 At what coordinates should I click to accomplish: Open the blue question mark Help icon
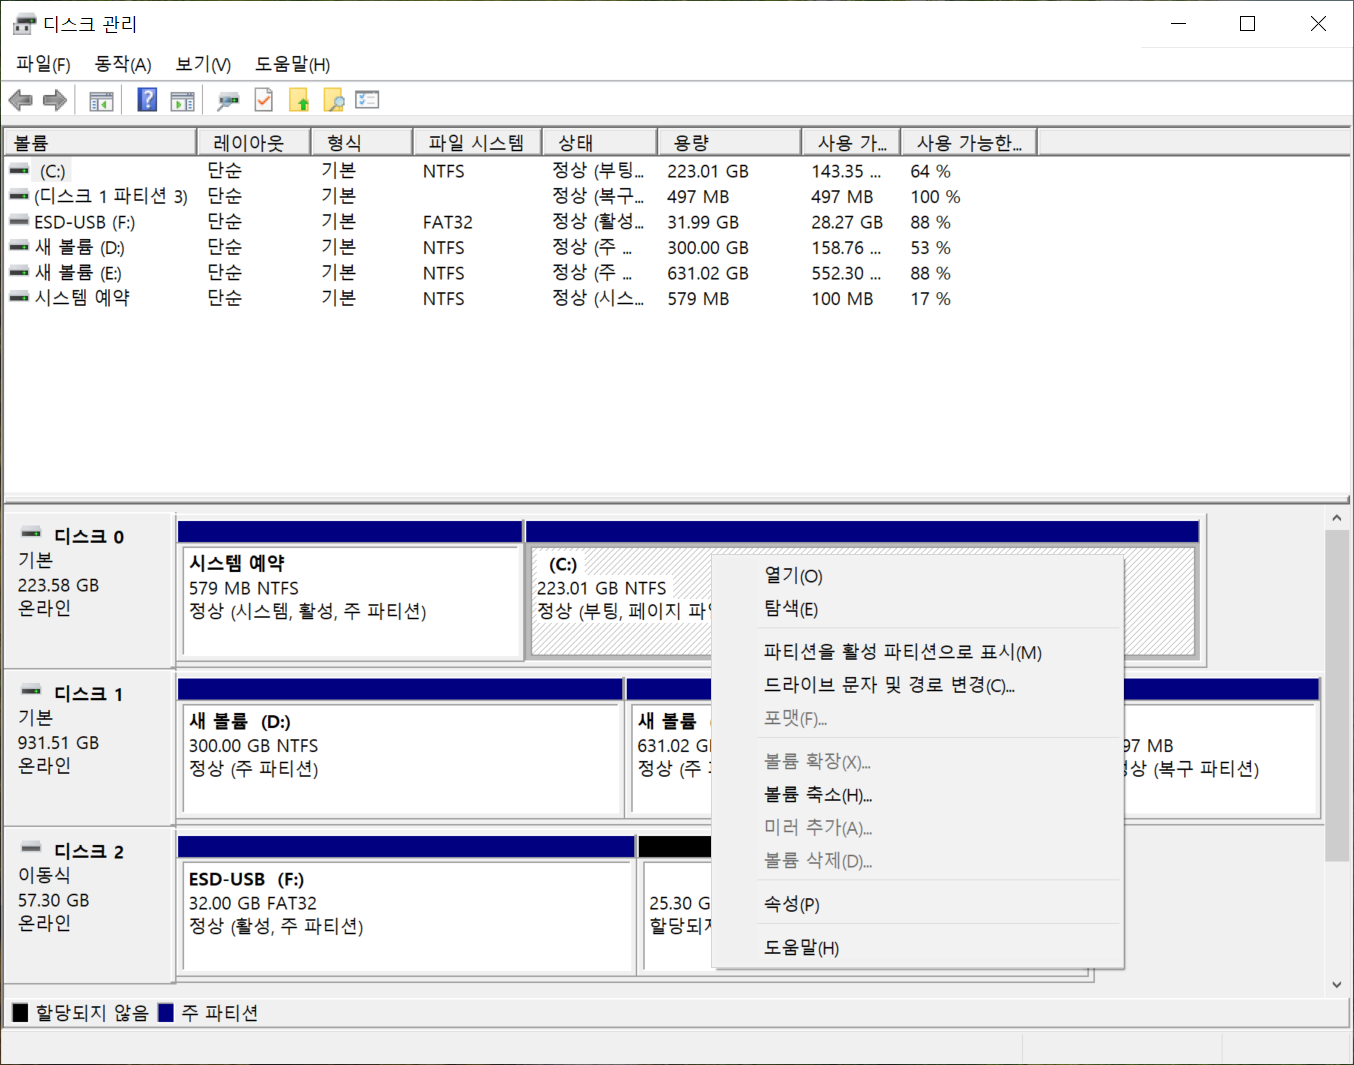pos(147,100)
